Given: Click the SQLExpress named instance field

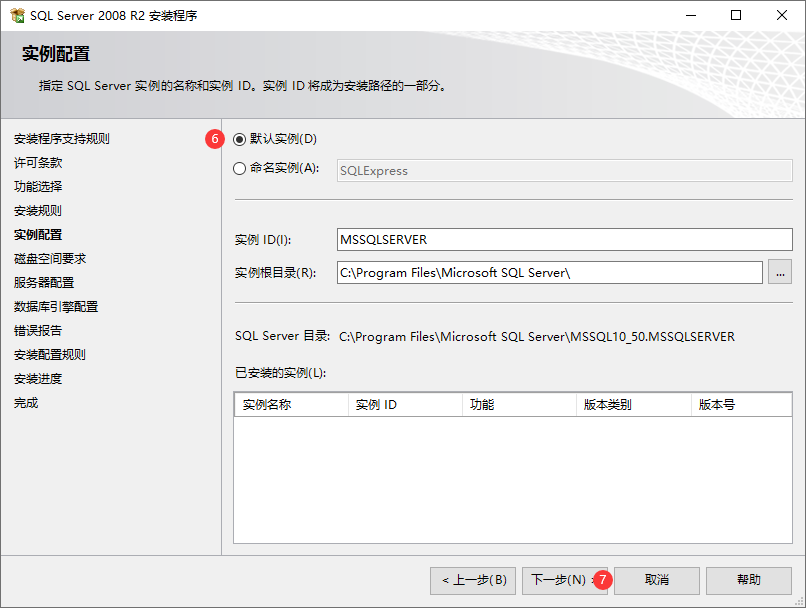Looking at the screenshot, I should 564,171.
